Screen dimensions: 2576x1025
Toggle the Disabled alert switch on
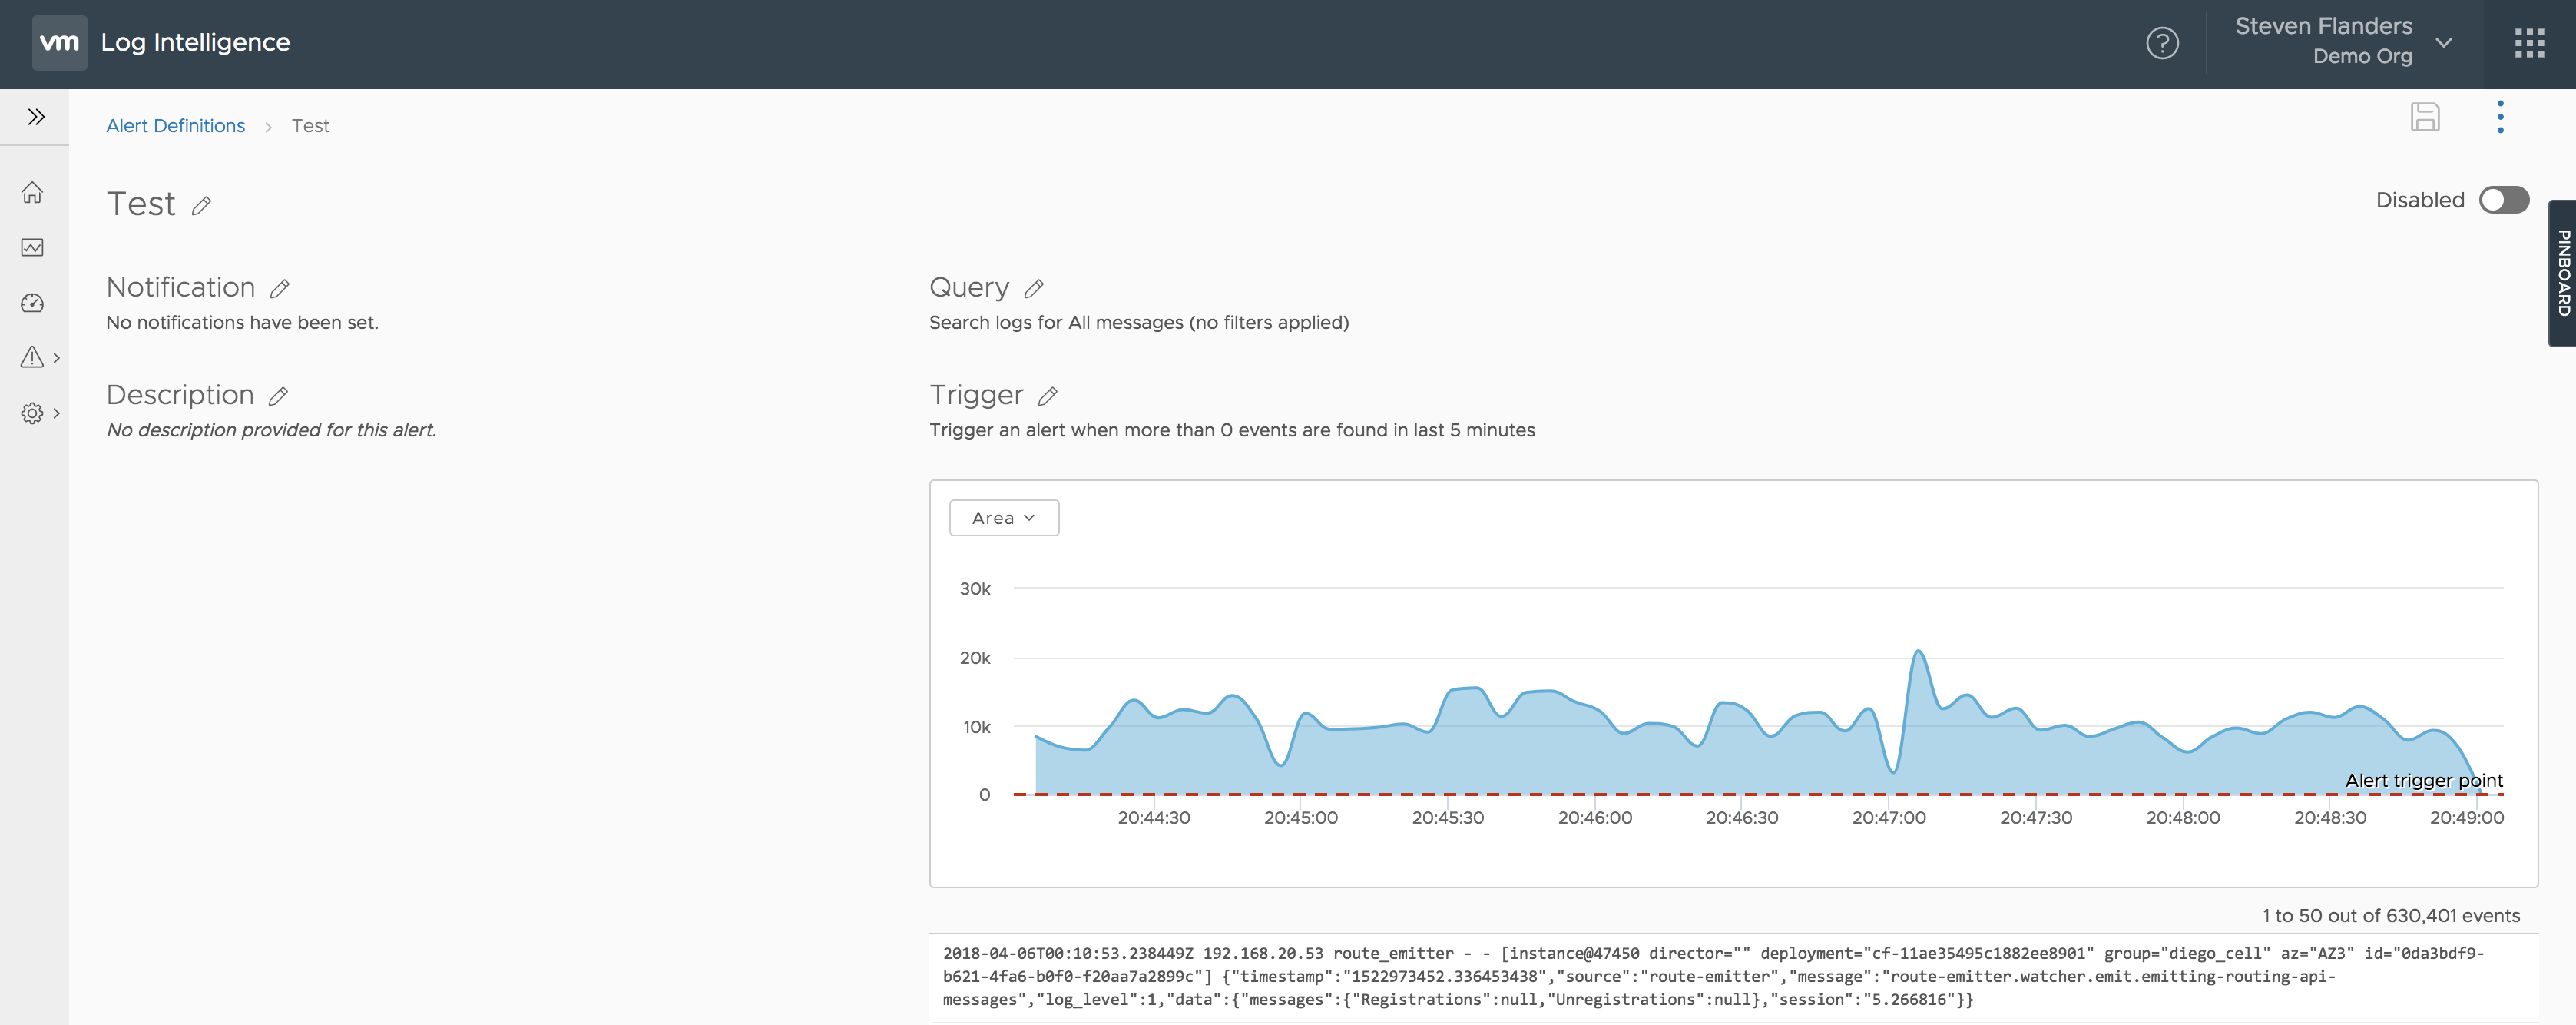(2503, 200)
